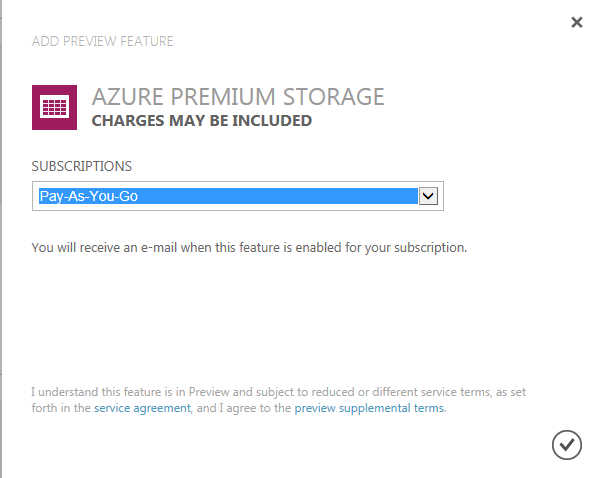Click the white grid inside the storage icon
This screenshot has height=478, width=602.
pos(55,106)
